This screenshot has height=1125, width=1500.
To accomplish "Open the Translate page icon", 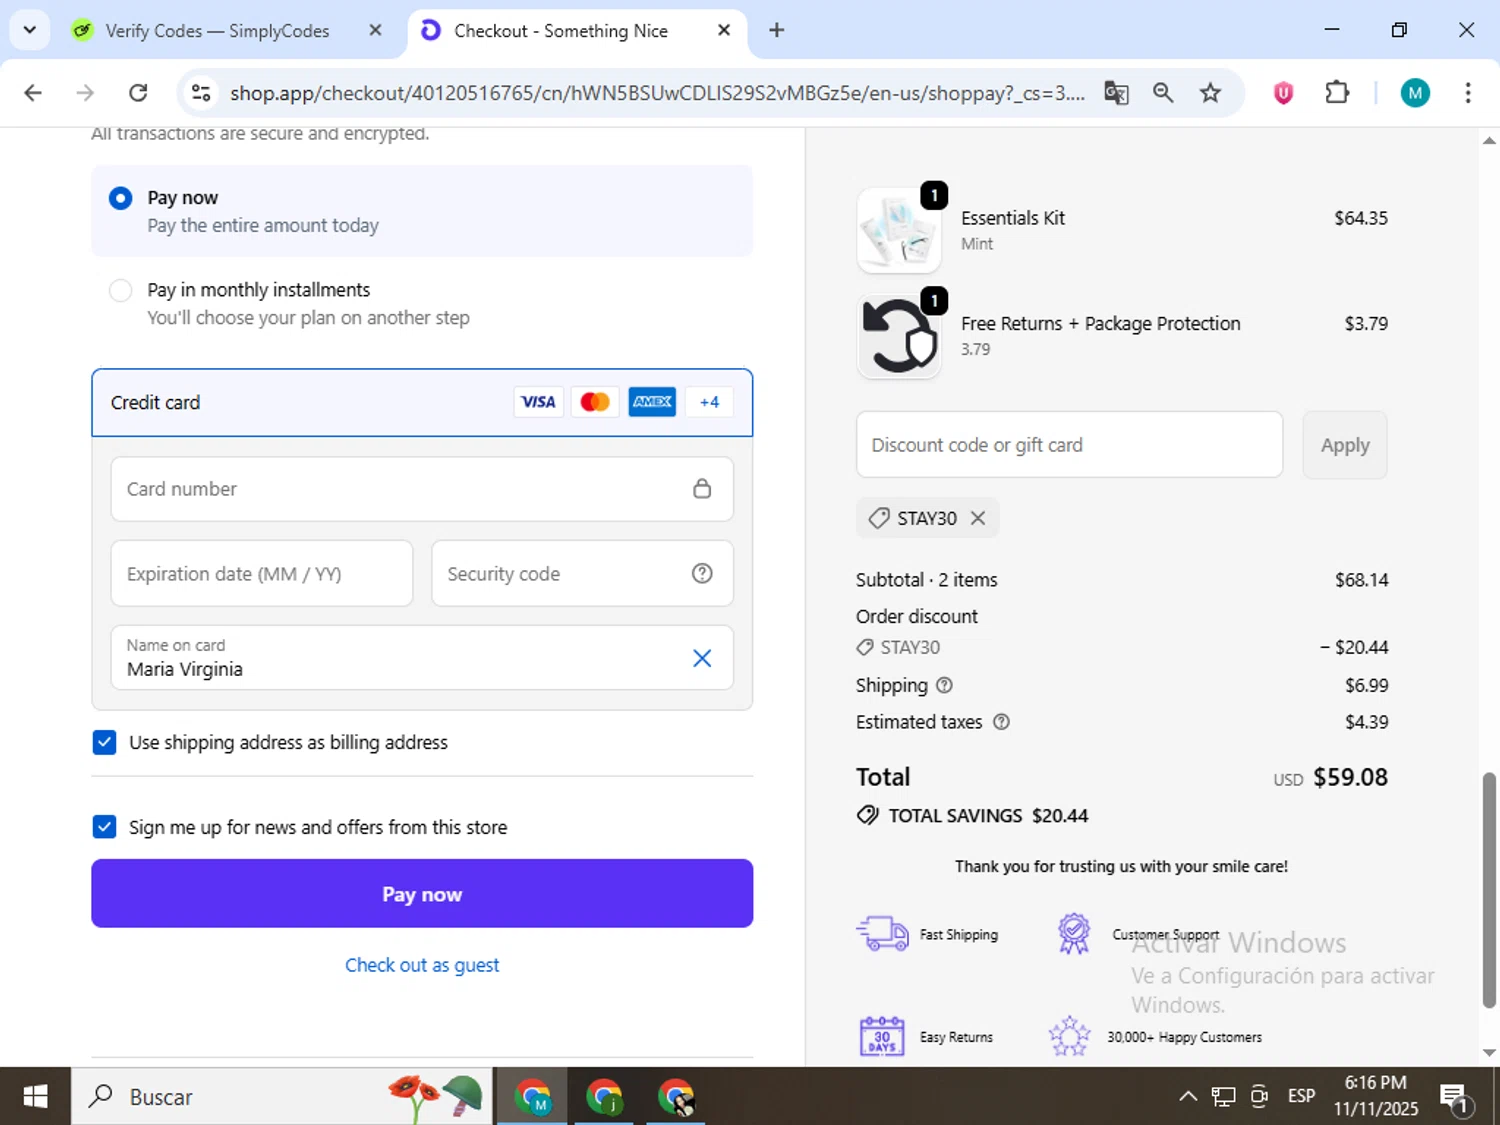I will (x=1116, y=93).
